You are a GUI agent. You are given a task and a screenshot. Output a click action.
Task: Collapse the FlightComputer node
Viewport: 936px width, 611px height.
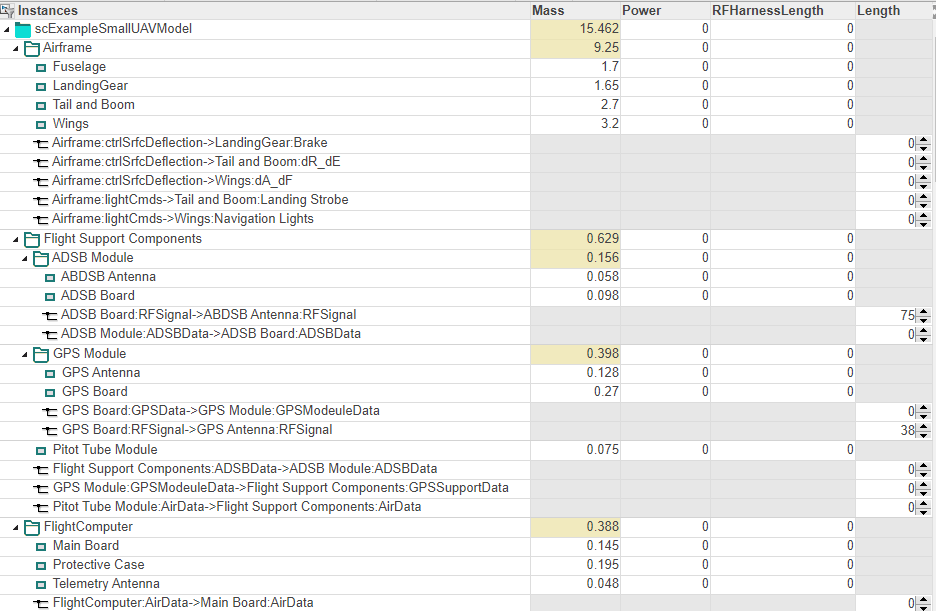16,527
